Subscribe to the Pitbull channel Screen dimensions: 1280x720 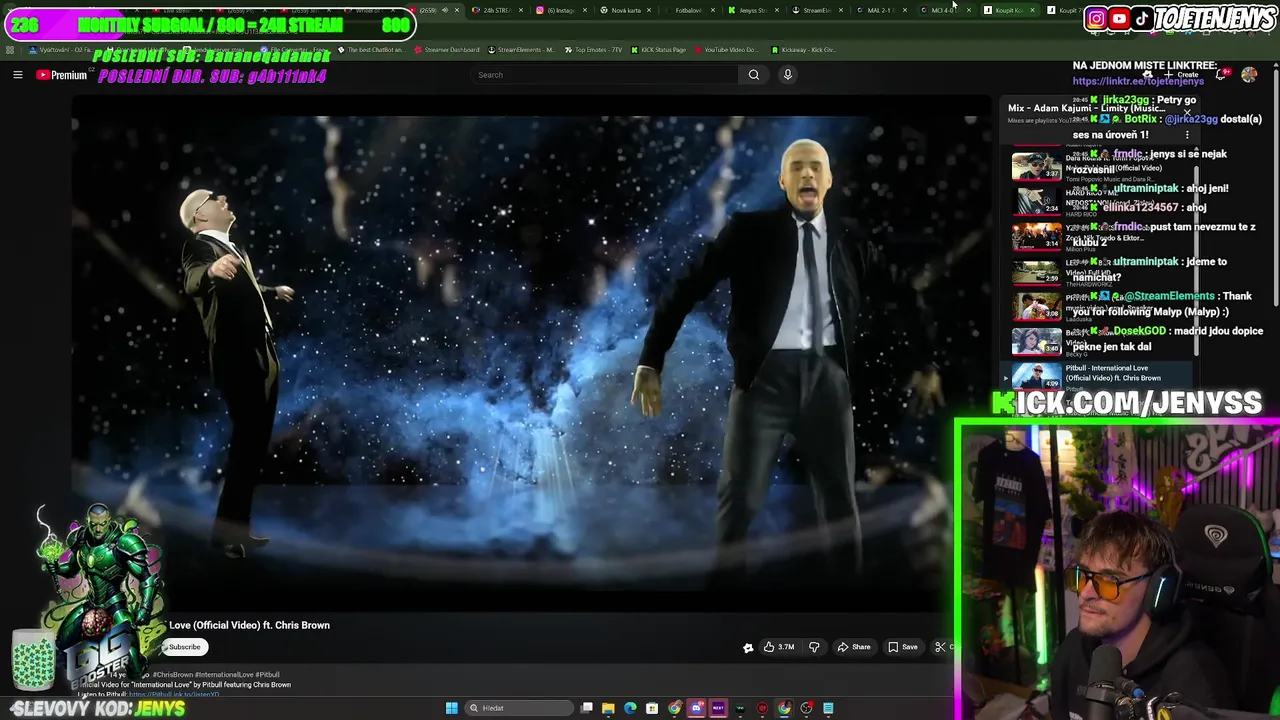click(184, 647)
